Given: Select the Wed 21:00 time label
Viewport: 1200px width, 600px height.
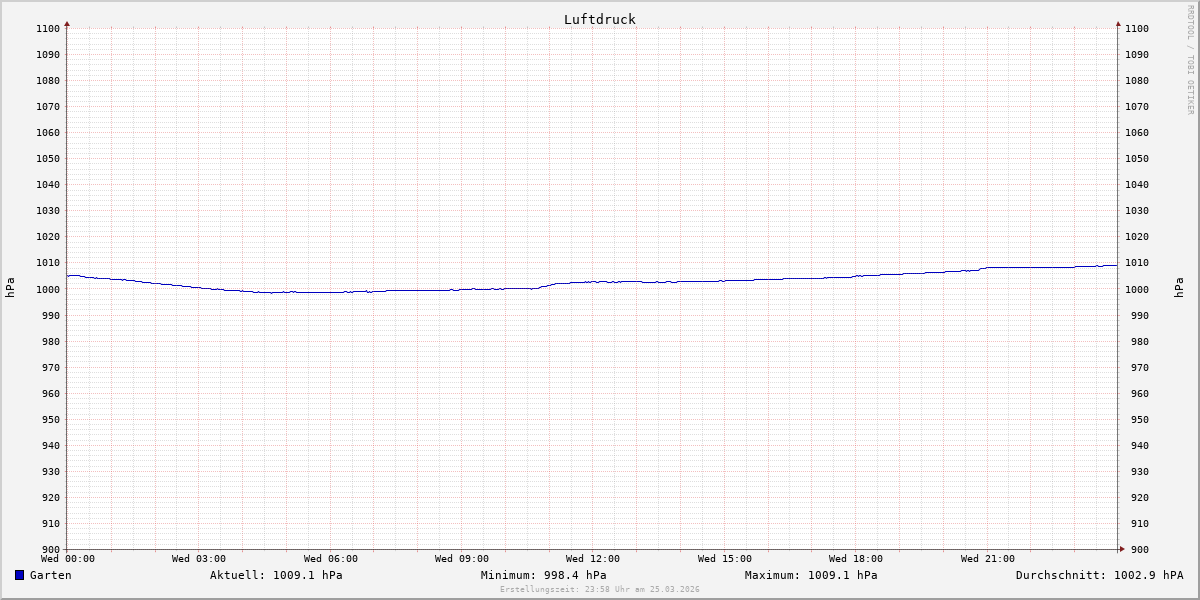Looking at the screenshot, I should click(988, 559).
